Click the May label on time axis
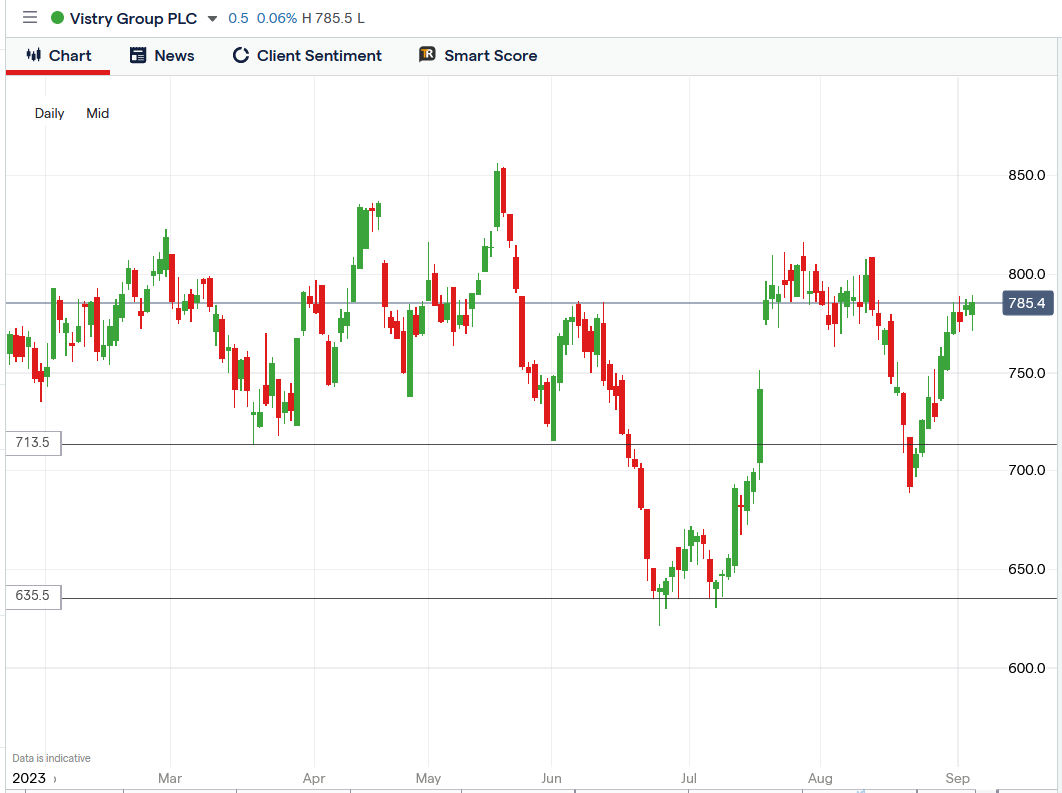 [429, 778]
